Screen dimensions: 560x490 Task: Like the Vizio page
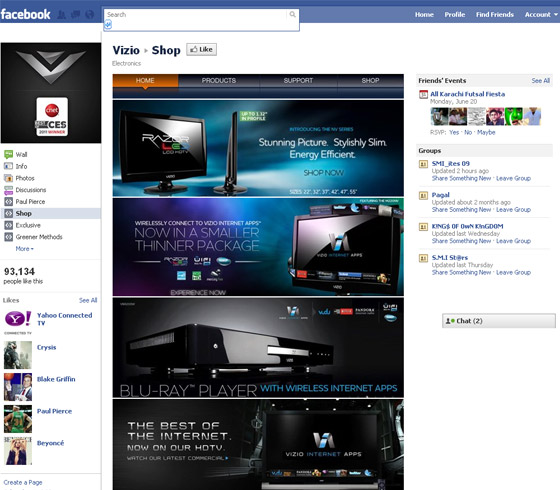click(201, 49)
